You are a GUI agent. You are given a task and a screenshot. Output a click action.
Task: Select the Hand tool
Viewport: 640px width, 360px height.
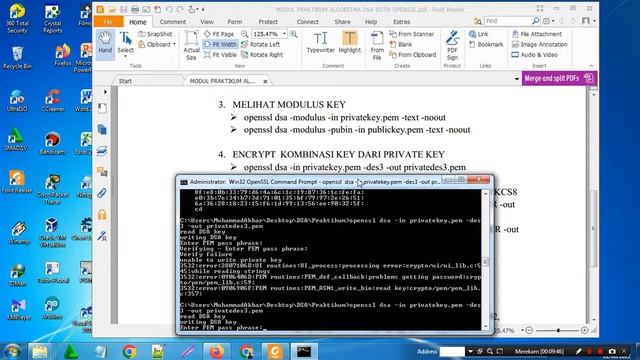point(105,44)
